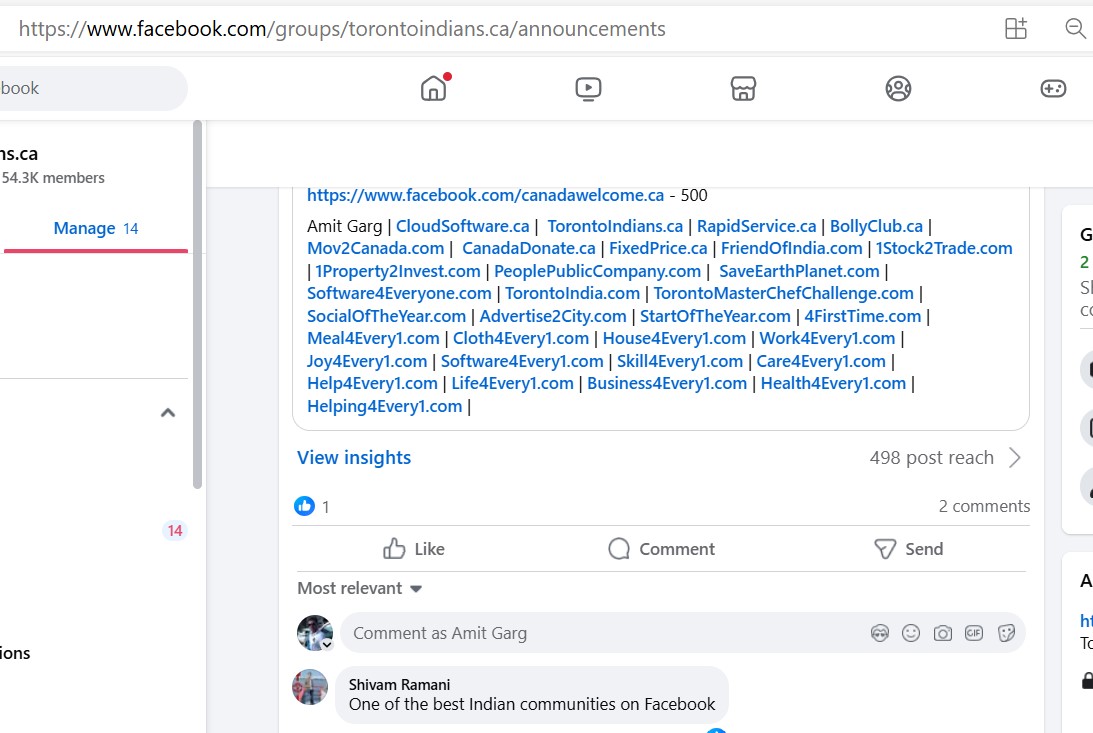Collapse the left sidebar section chevron
Viewport: 1093px width, 733px height.
[168, 413]
